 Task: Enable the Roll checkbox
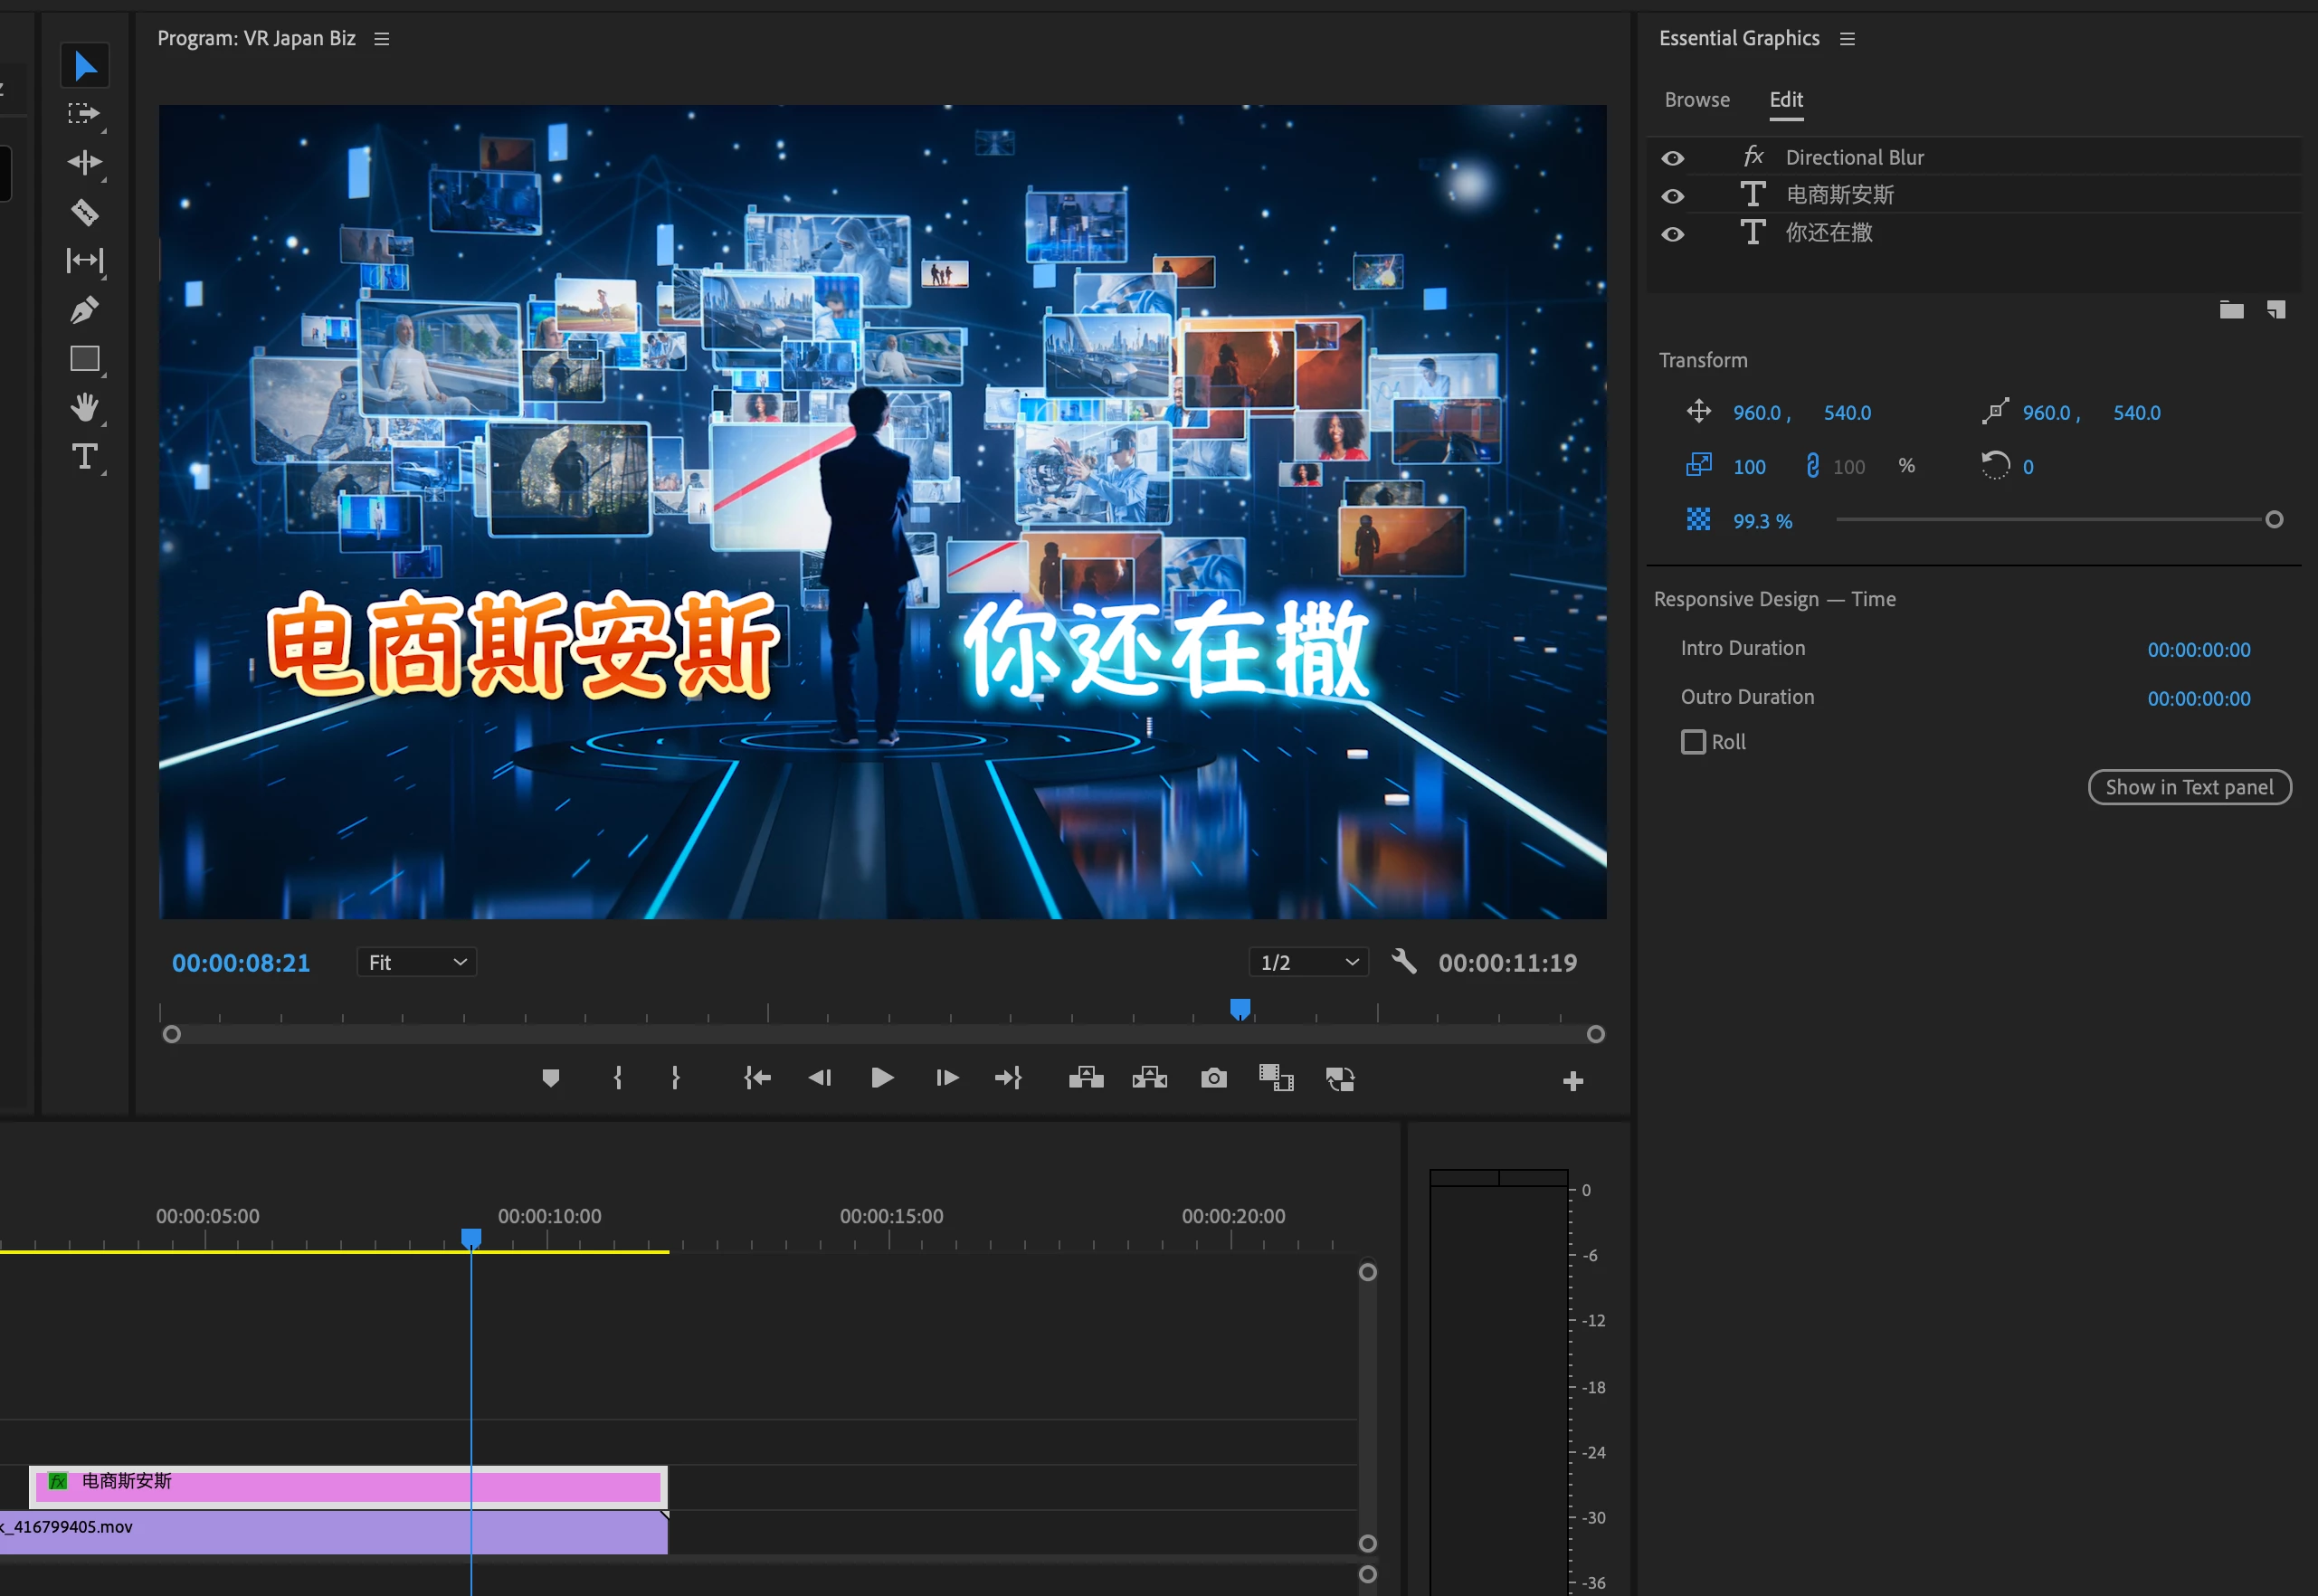coord(1693,742)
